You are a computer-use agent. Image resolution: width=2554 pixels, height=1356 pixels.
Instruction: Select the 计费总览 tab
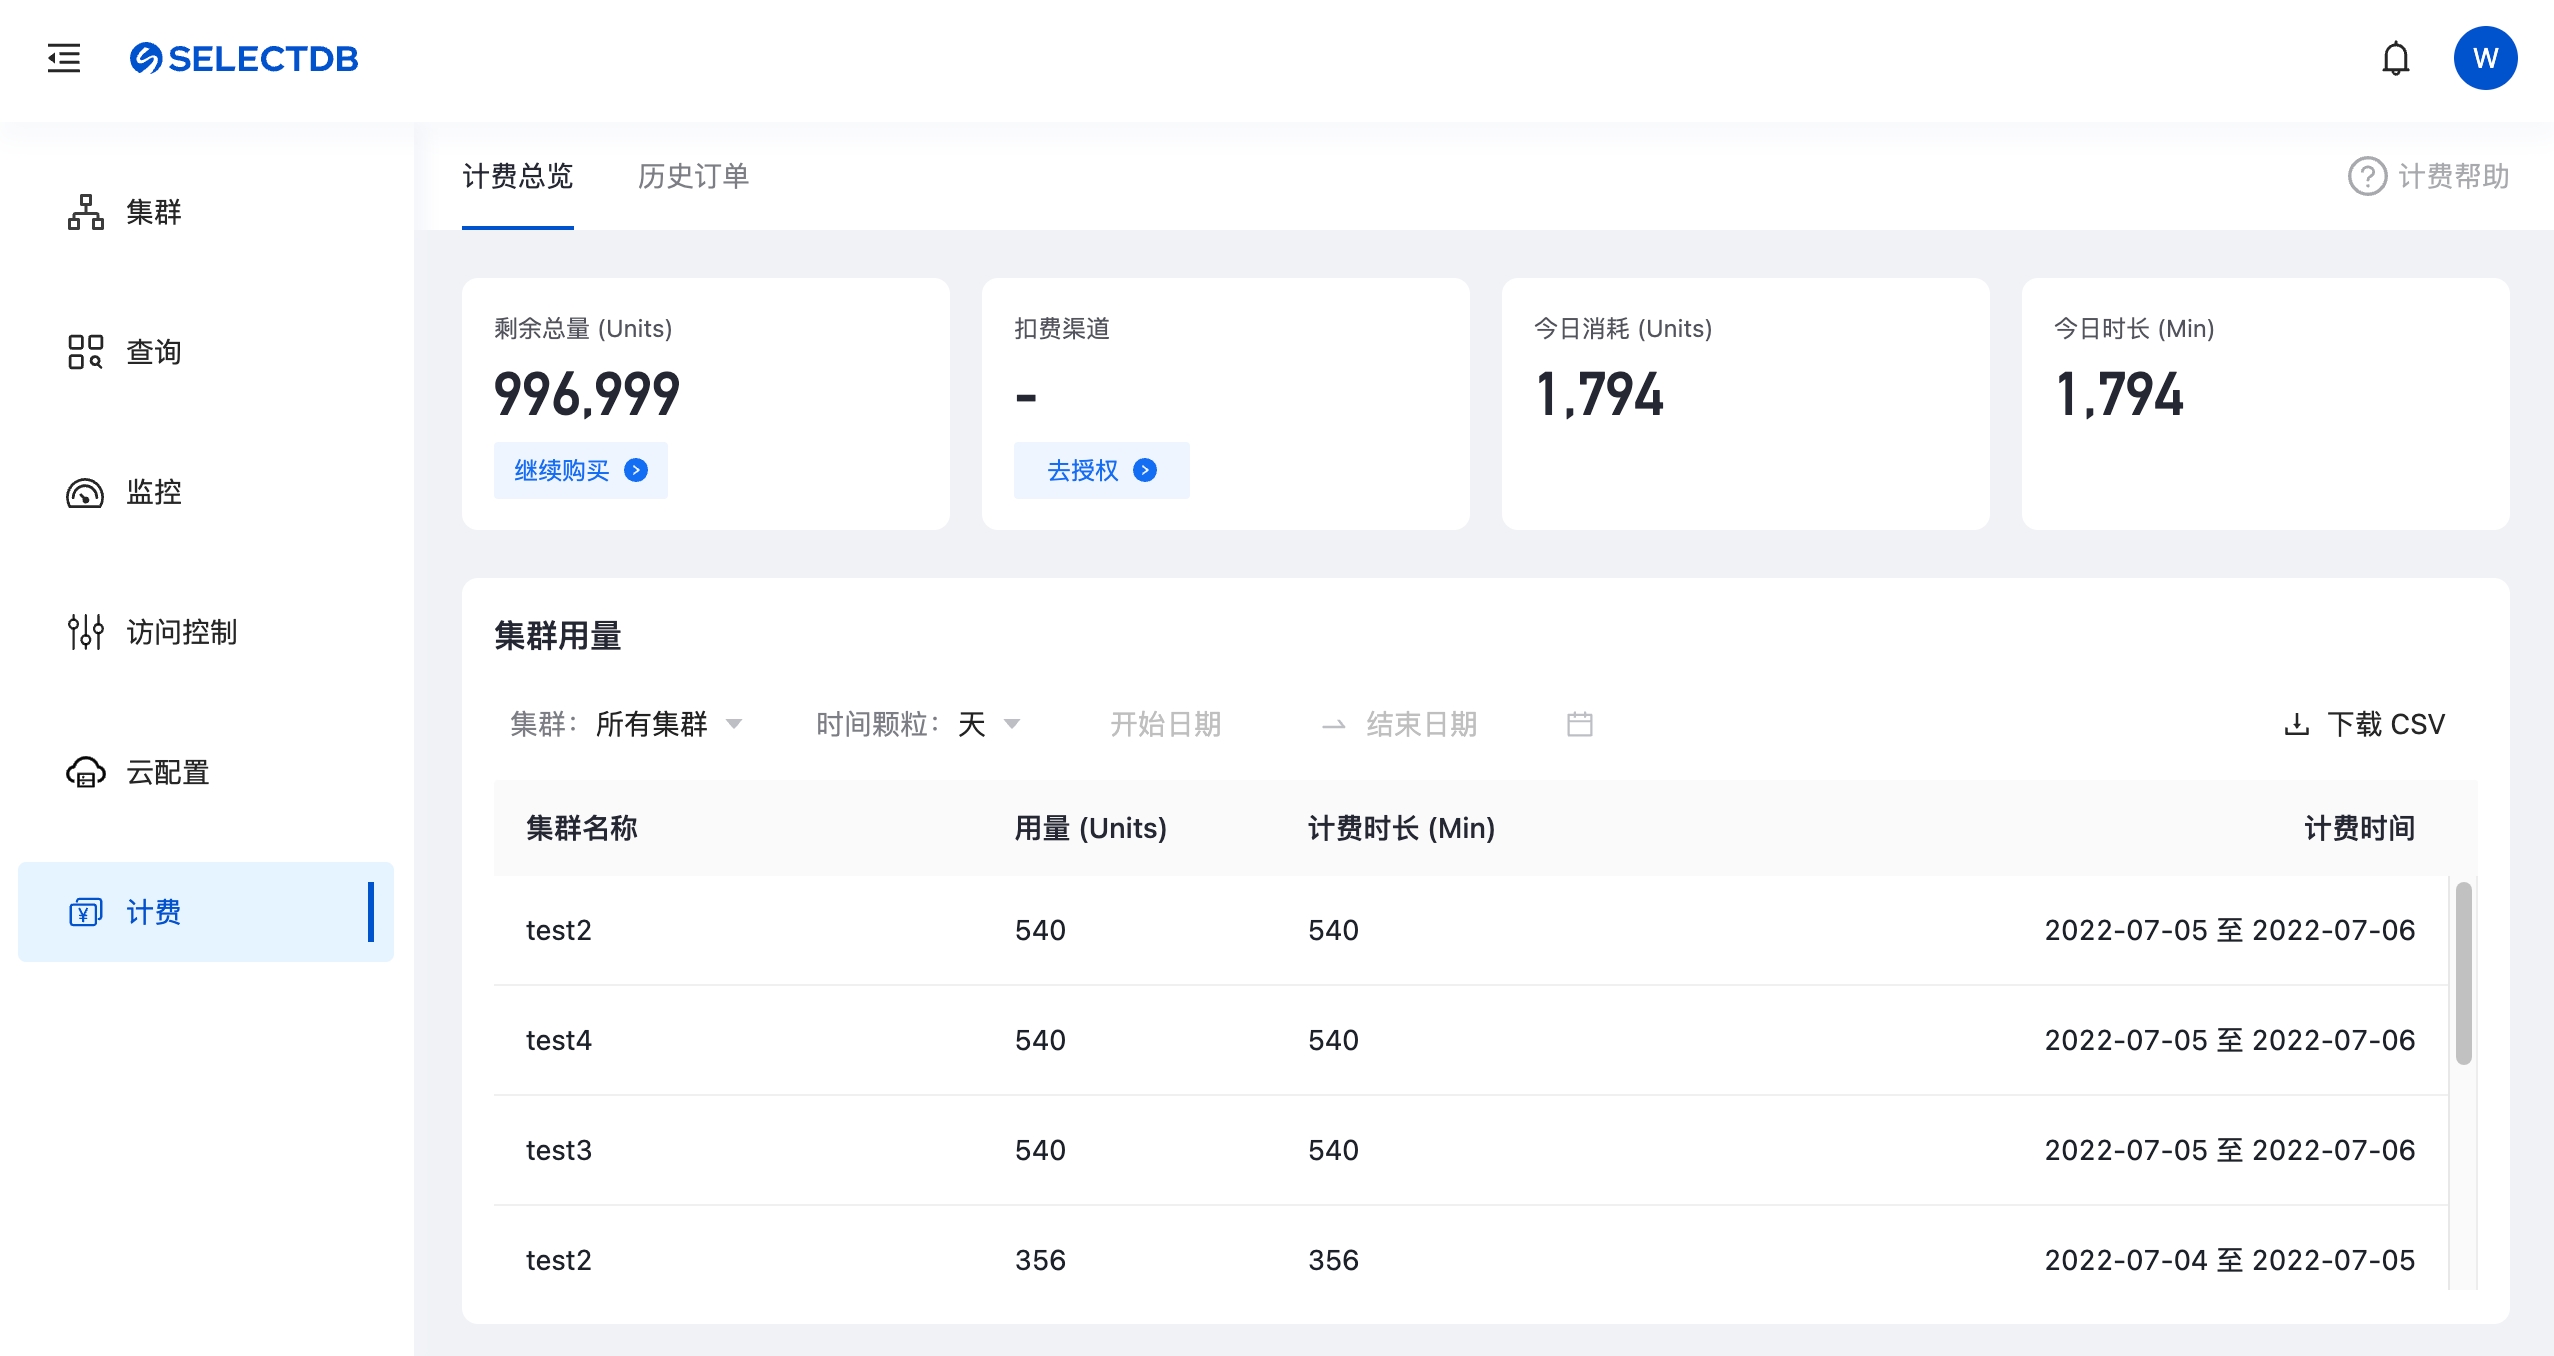[x=517, y=176]
